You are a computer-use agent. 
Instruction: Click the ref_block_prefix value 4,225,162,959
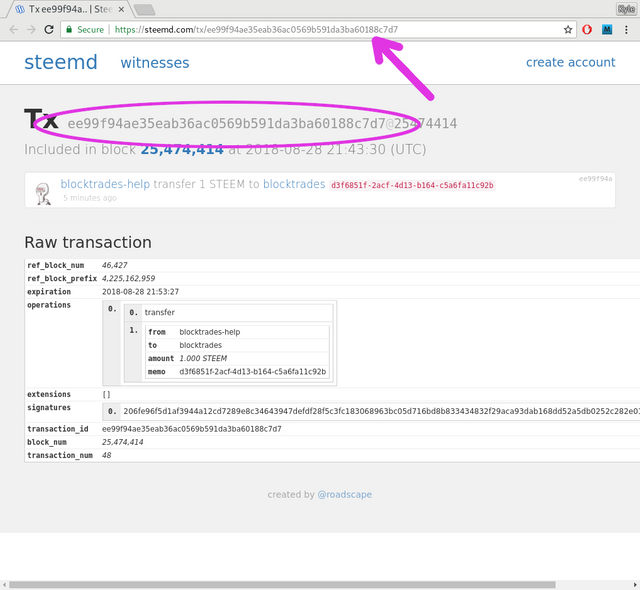(129, 278)
